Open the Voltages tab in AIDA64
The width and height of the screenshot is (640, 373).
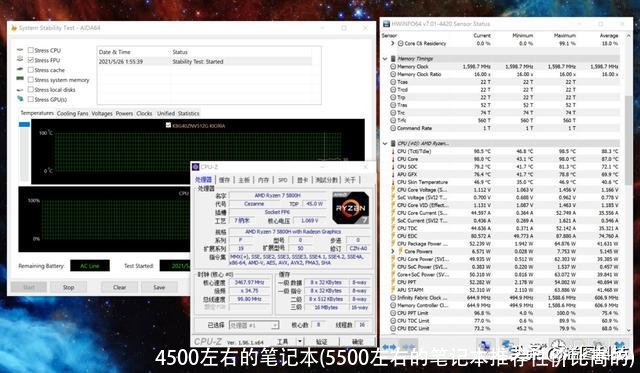(x=102, y=113)
